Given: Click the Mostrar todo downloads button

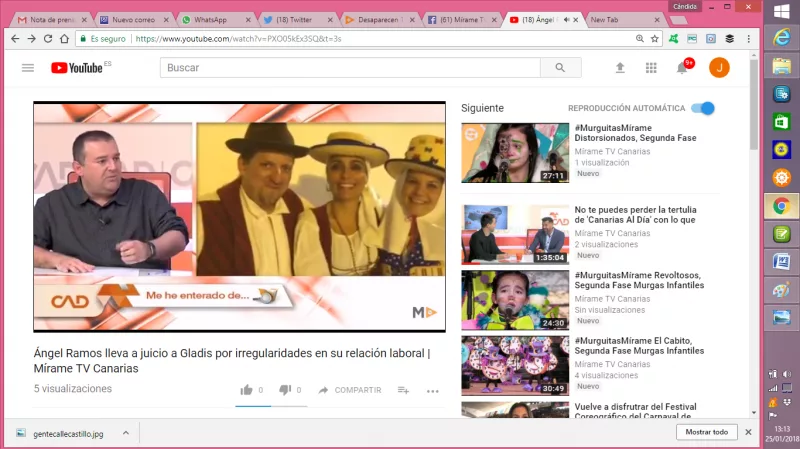Looking at the screenshot, I should coord(707,432).
